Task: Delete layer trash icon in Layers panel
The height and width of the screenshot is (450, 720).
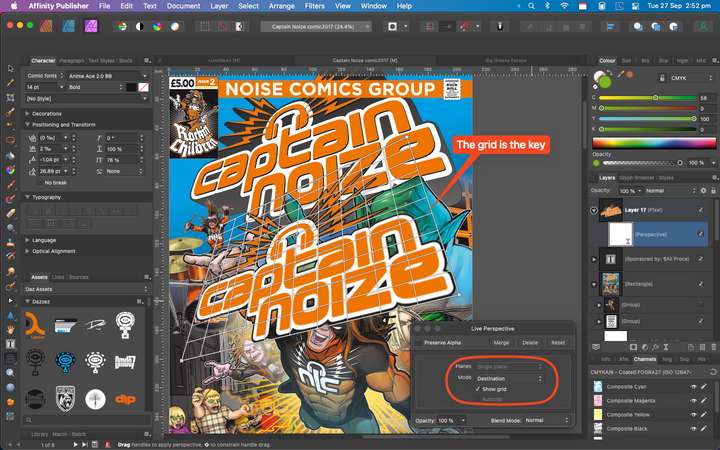Action: [x=713, y=347]
